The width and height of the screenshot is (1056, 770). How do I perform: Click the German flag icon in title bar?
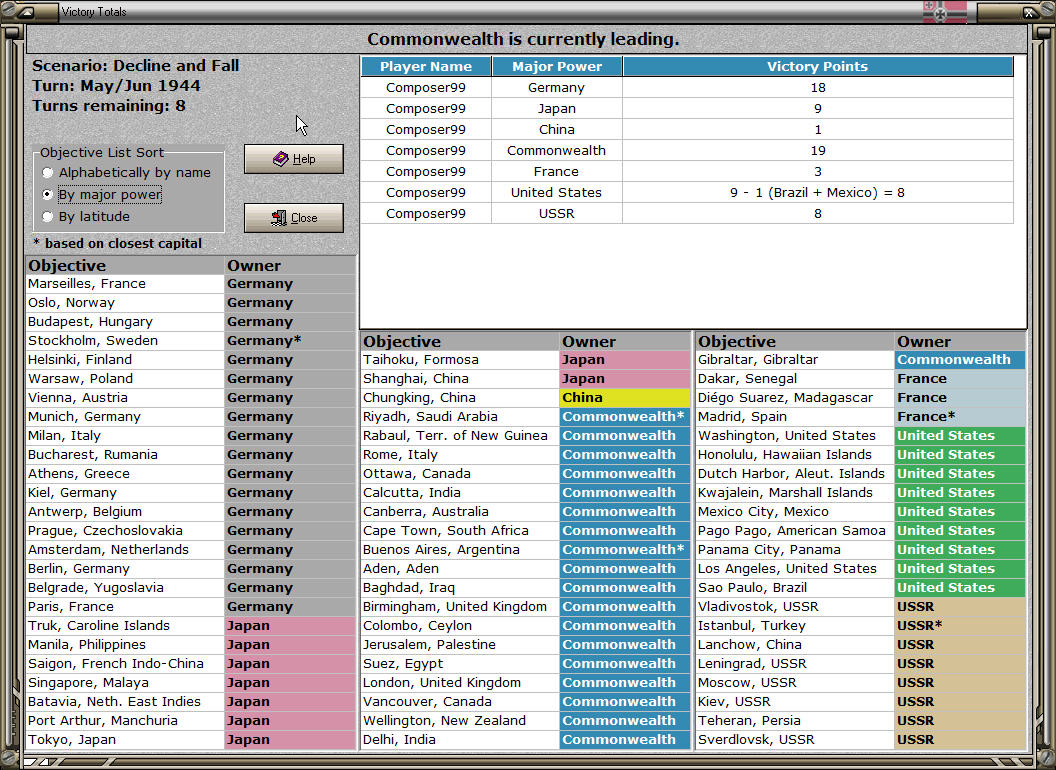click(x=944, y=11)
